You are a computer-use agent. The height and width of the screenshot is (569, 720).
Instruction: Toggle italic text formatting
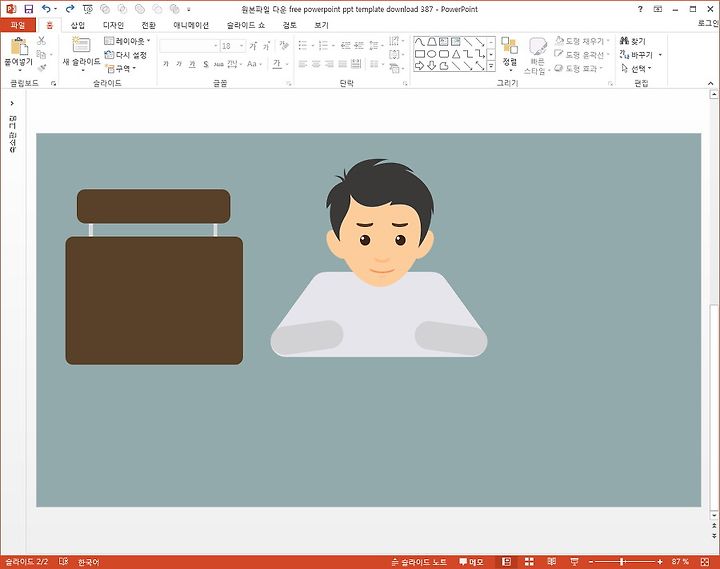coord(179,64)
